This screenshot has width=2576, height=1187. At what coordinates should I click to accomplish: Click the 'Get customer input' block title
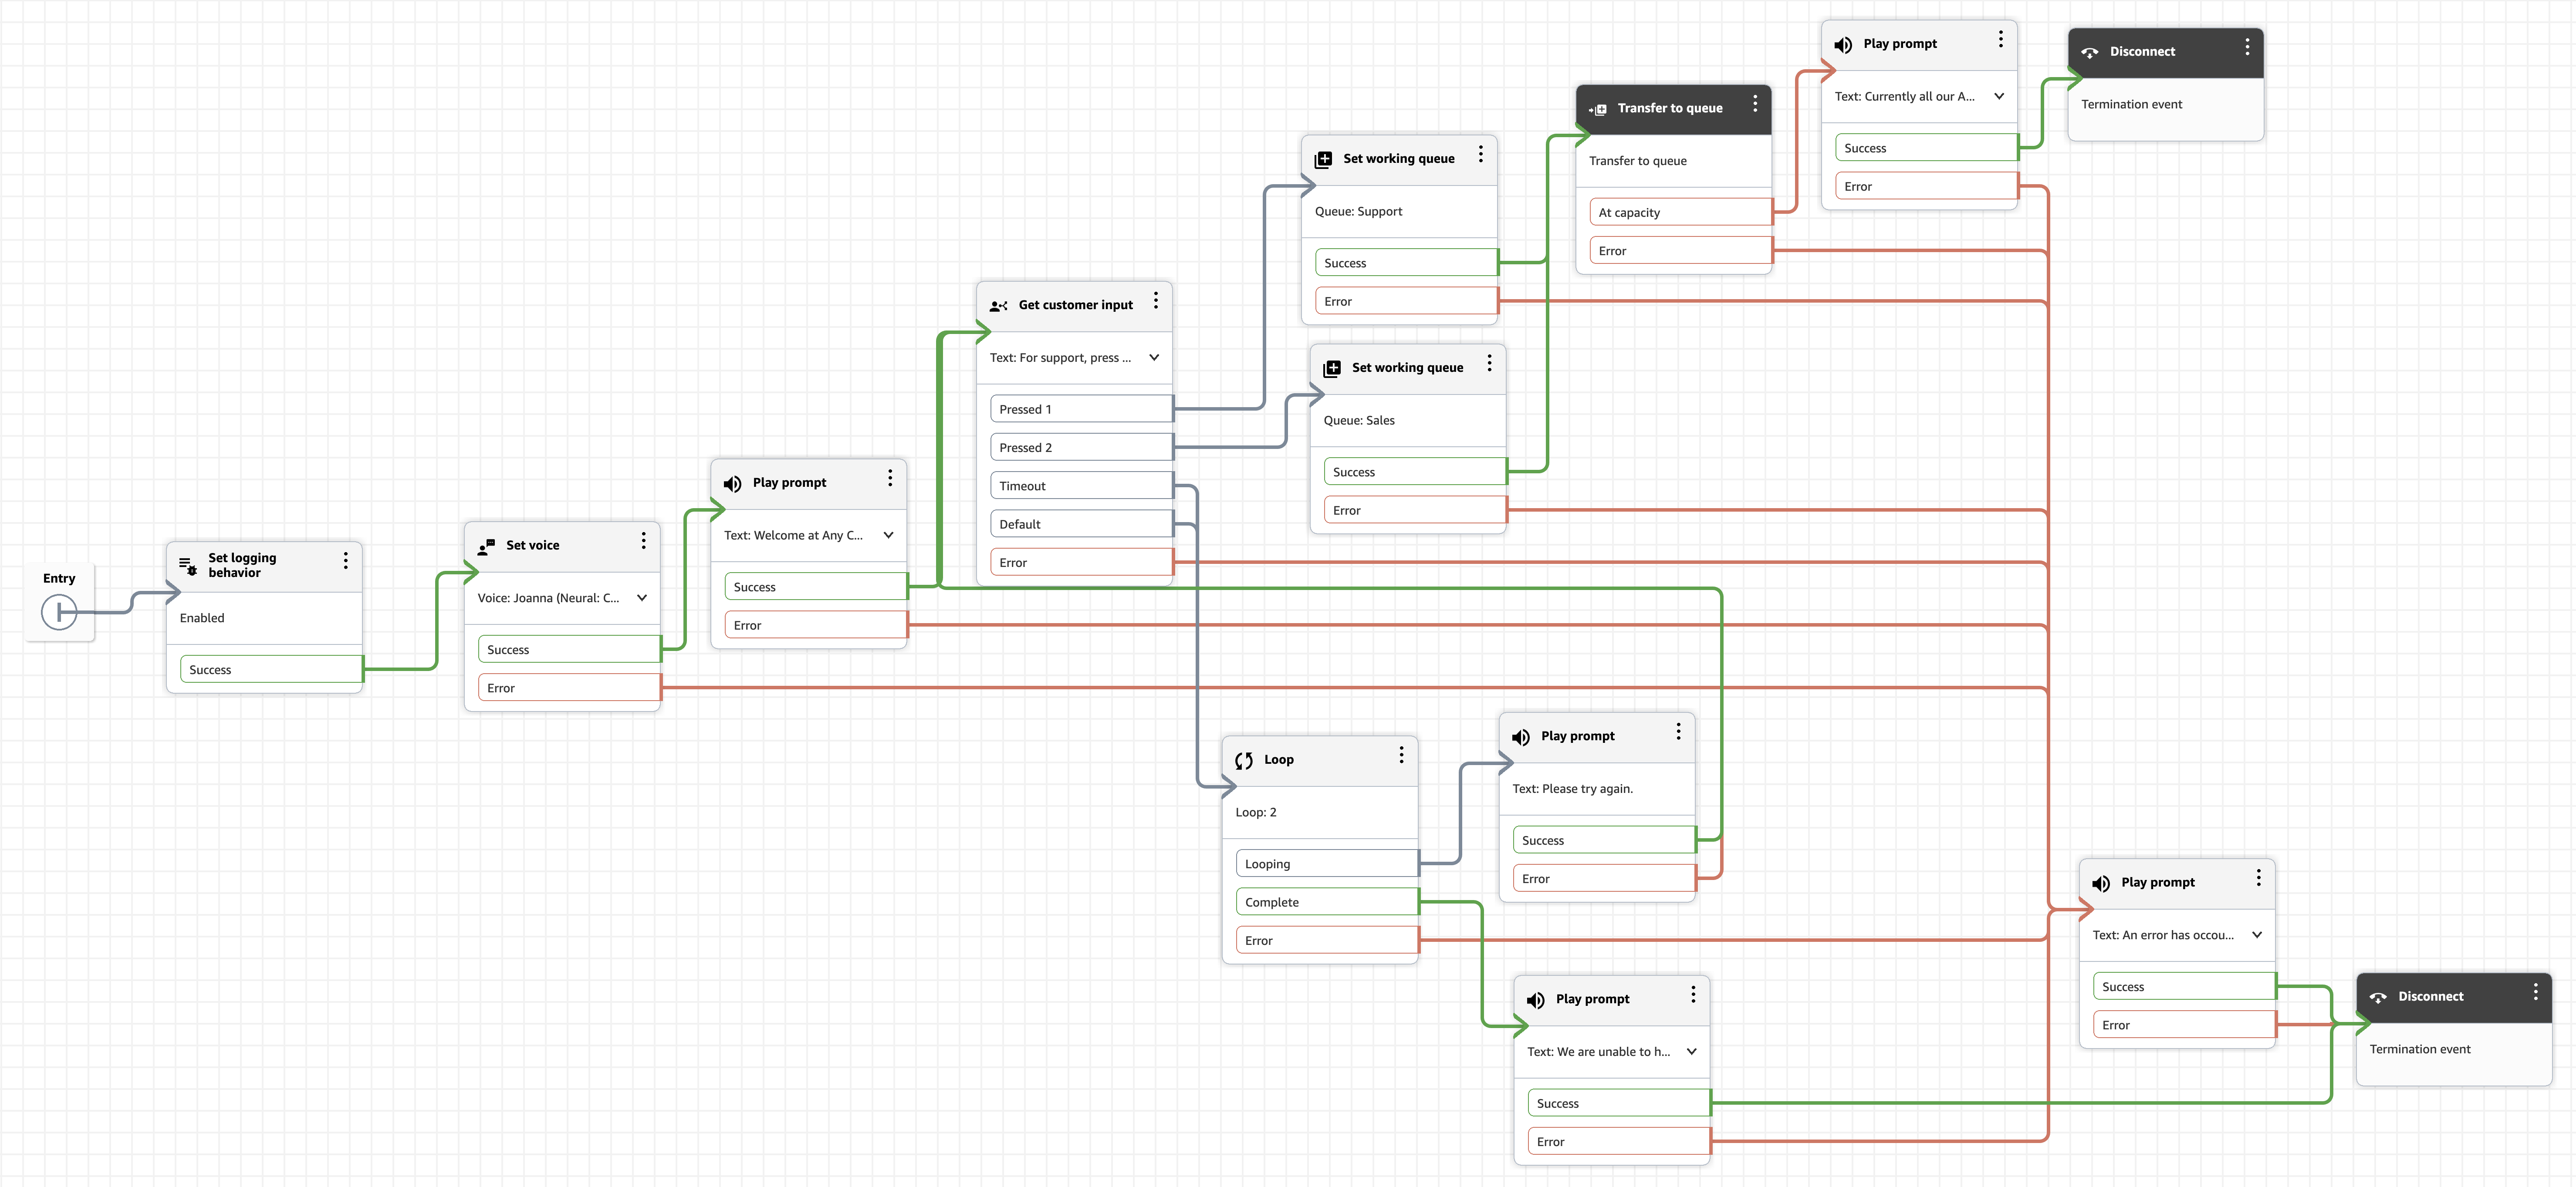pos(1075,305)
